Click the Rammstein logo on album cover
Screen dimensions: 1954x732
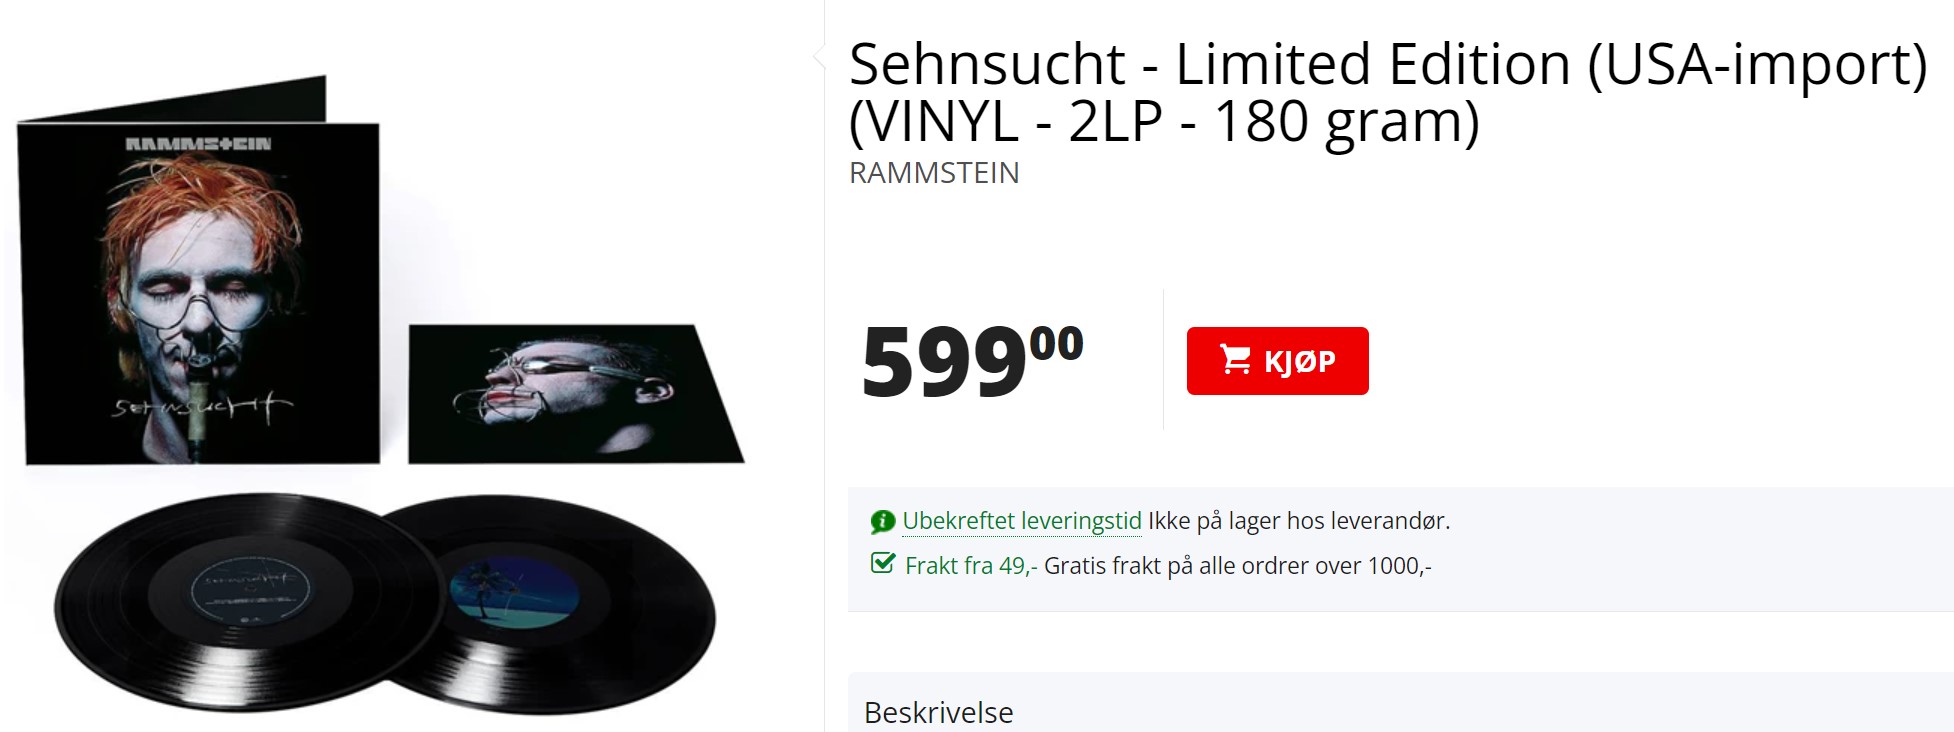click(198, 144)
